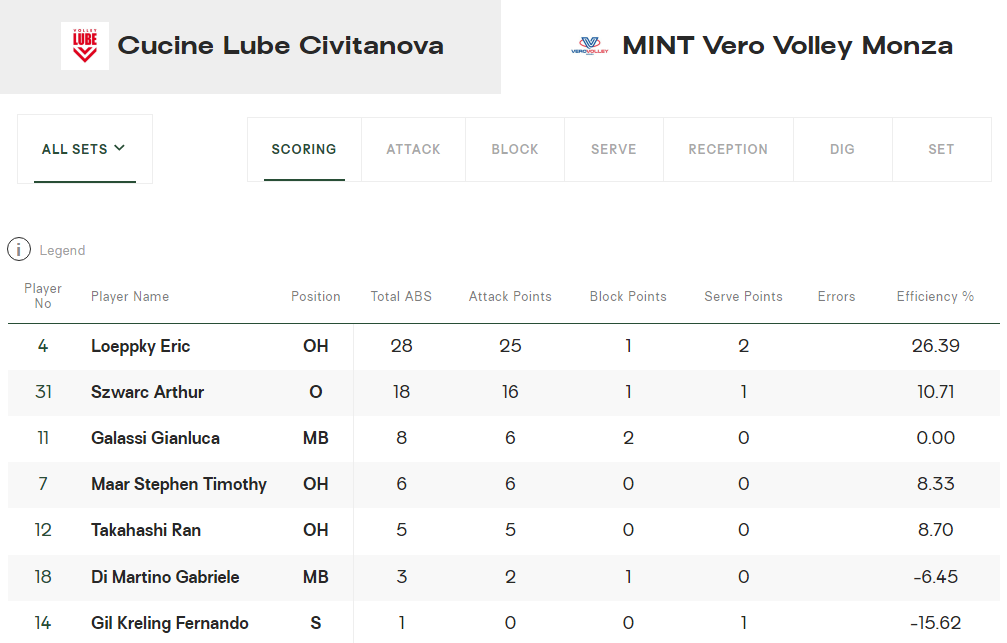
Task: Switch to the BLOCK tab
Action: (x=515, y=149)
